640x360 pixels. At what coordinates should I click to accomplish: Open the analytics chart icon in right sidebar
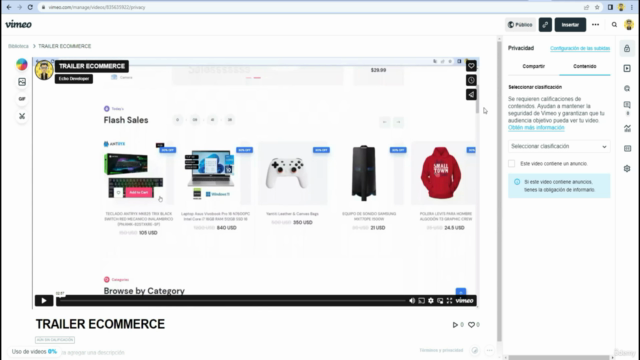click(627, 129)
